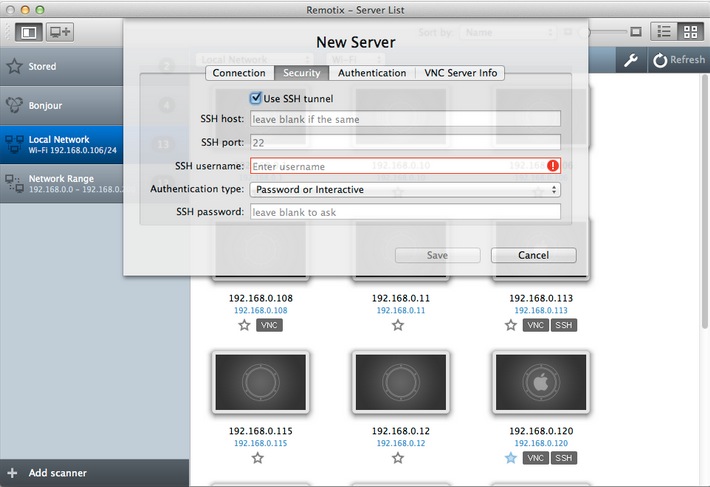This screenshot has height=487, width=710.
Task: Click the SSH badge under 192.168.0.120
Action: coord(564,458)
